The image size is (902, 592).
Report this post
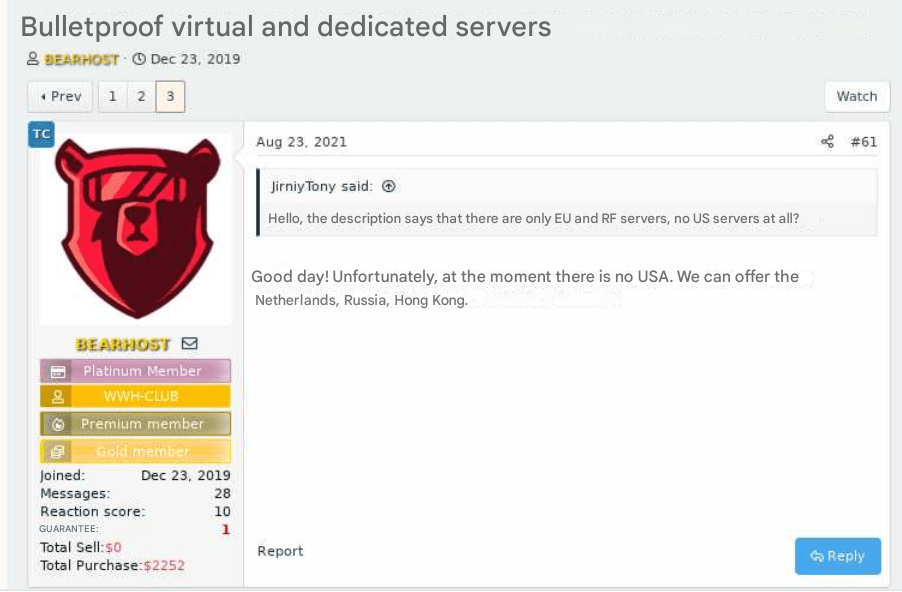(280, 551)
